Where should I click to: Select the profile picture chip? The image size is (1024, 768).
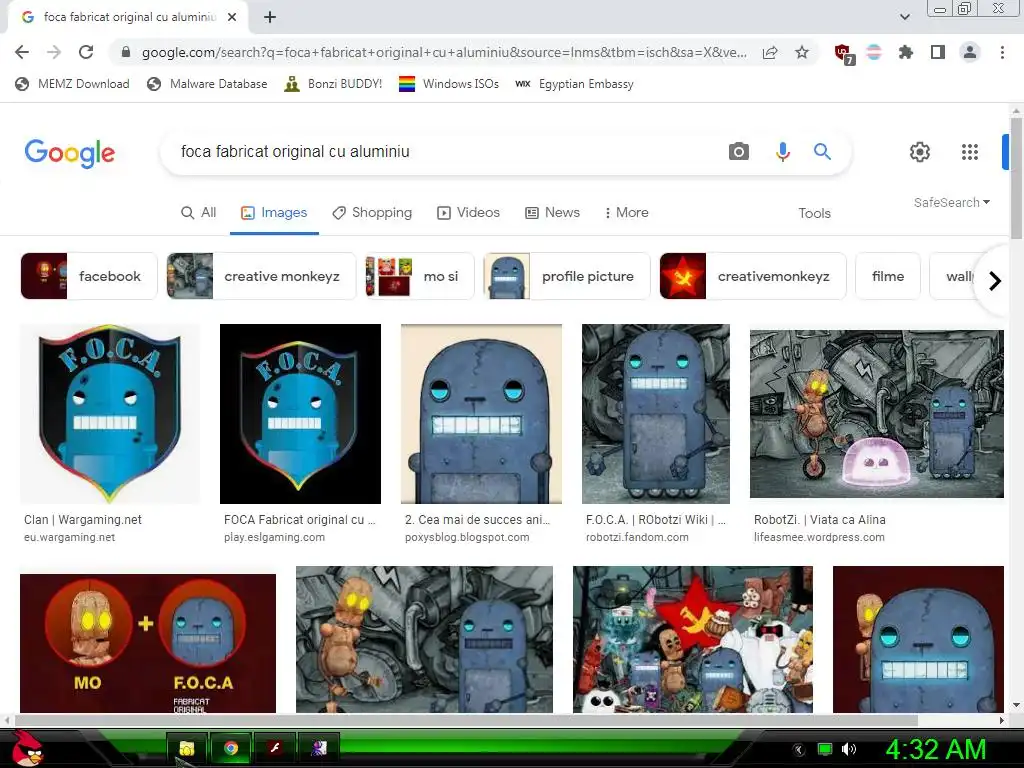point(567,276)
